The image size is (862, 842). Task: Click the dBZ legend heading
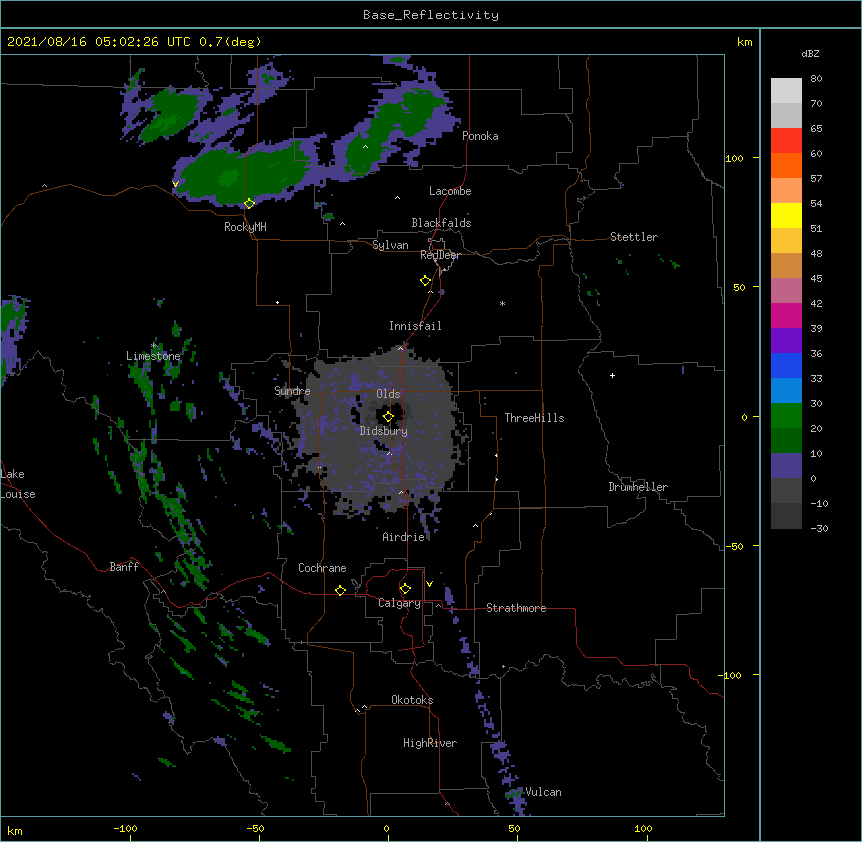(x=810, y=53)
